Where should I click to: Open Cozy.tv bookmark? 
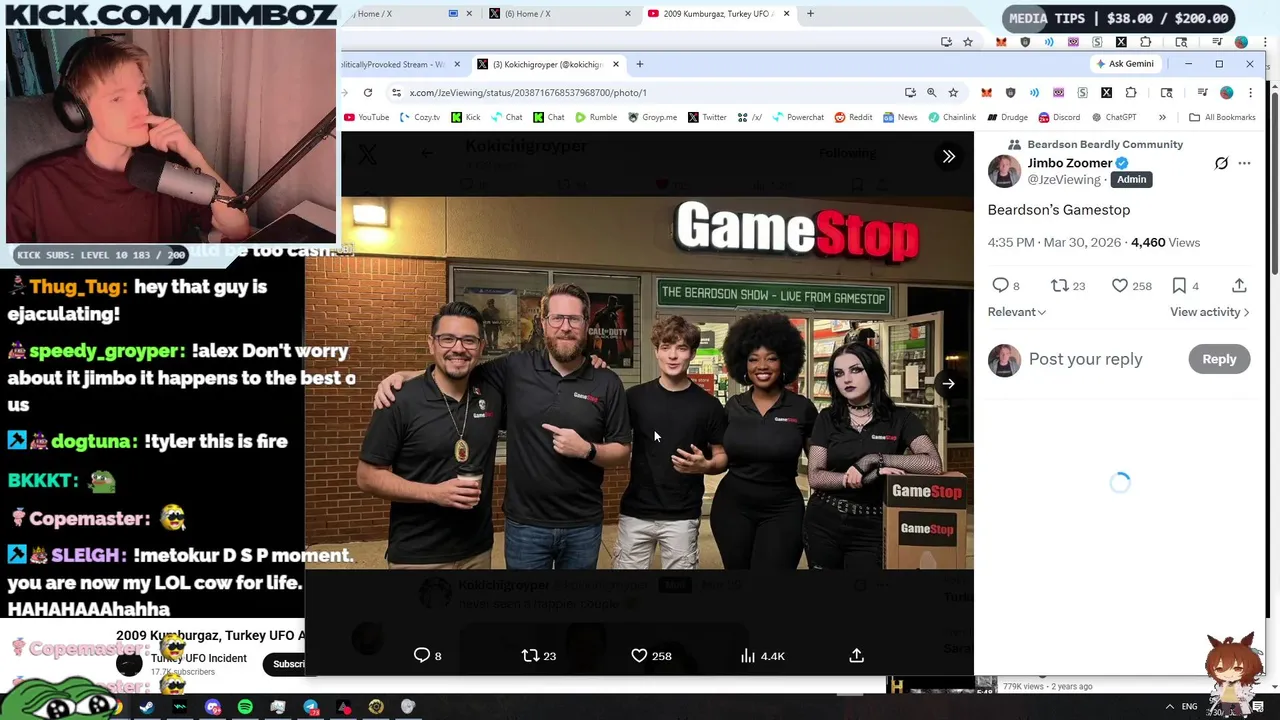[419, 117]
